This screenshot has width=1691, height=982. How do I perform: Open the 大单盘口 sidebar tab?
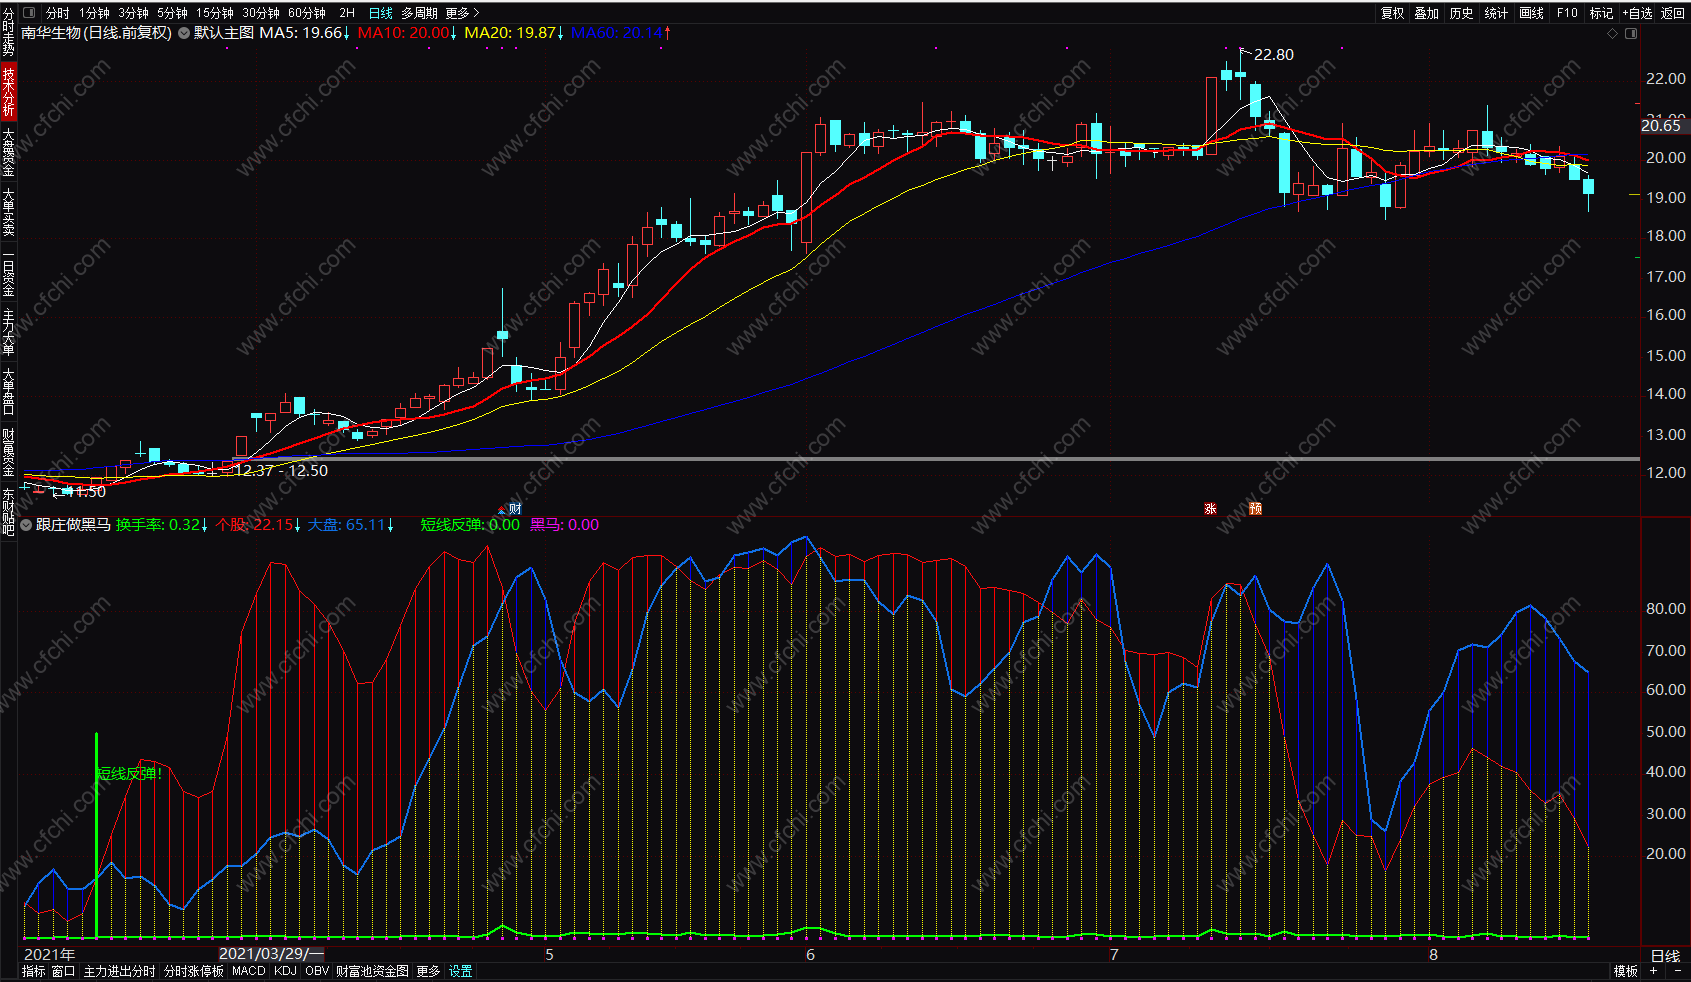8,392
